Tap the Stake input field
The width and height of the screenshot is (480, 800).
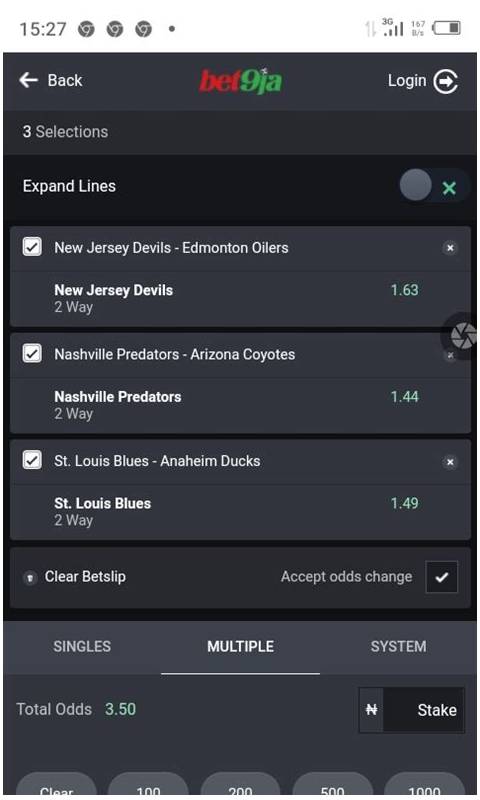pyautogui.click(x=424, y=710)
